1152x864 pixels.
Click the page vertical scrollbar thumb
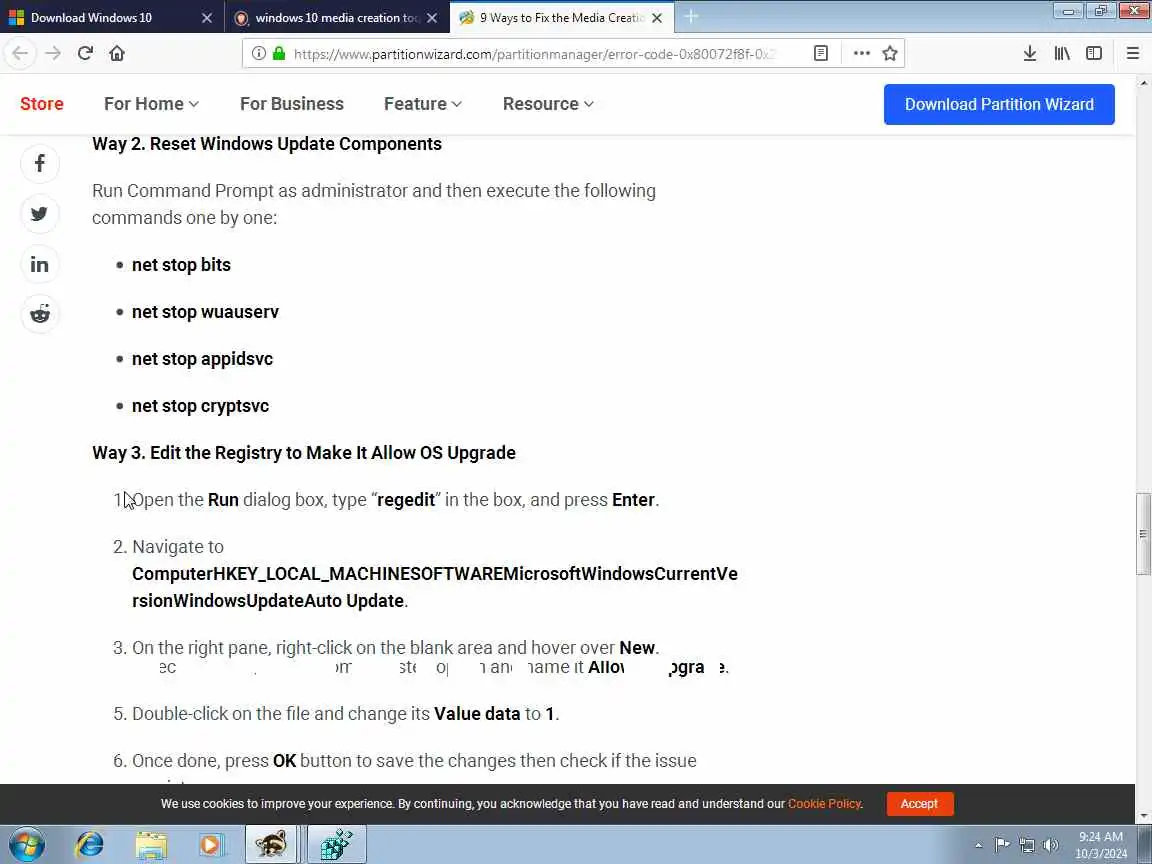click(1142, 534)
